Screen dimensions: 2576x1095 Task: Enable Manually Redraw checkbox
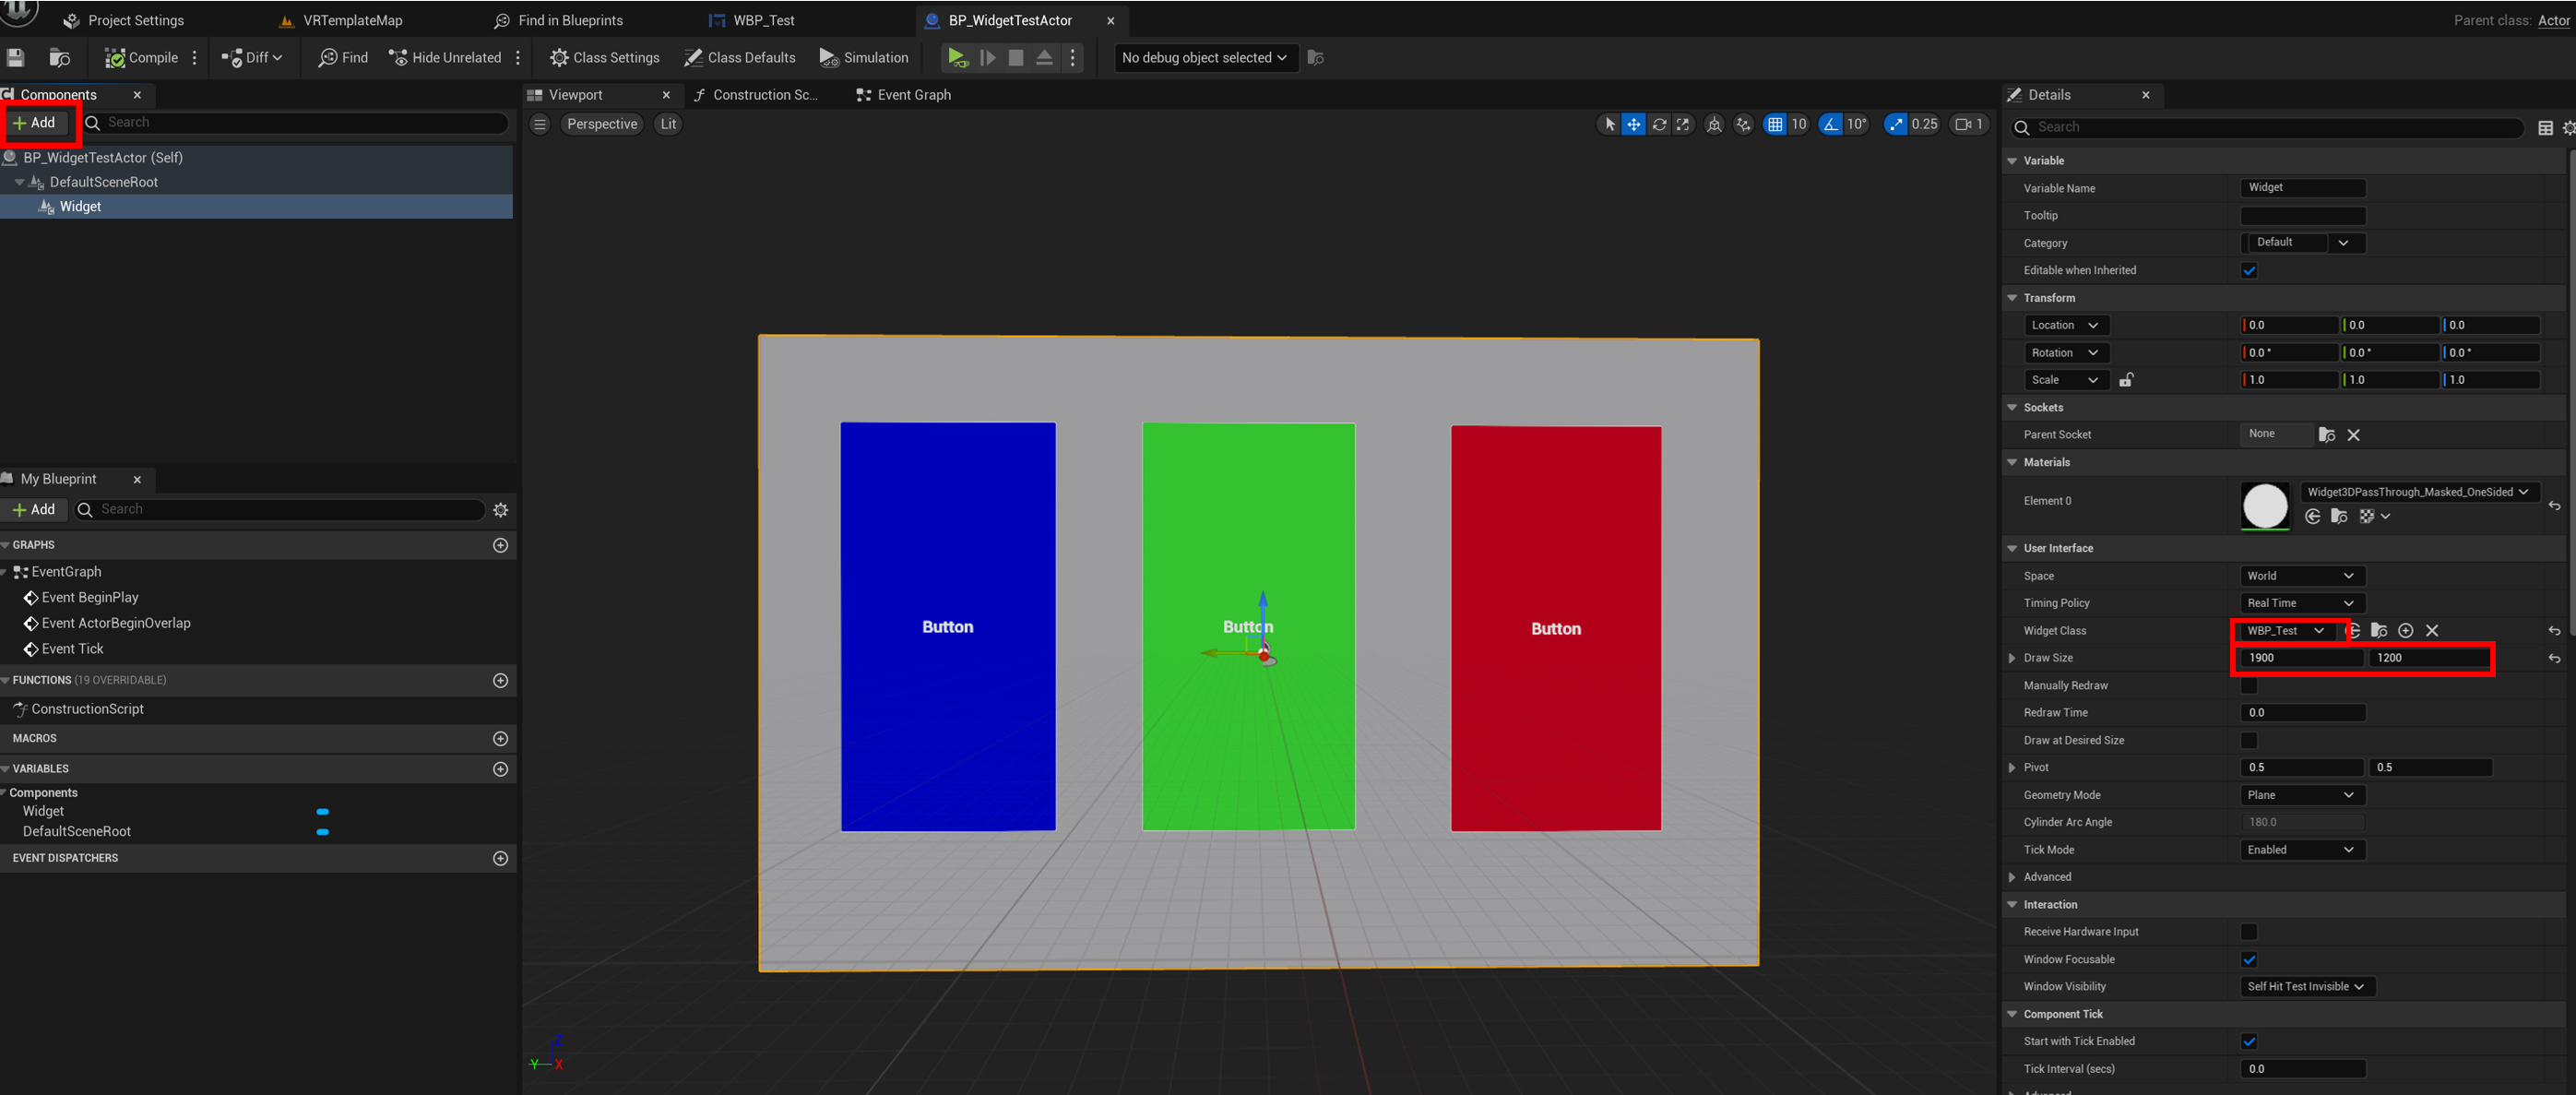(2249, 686)
